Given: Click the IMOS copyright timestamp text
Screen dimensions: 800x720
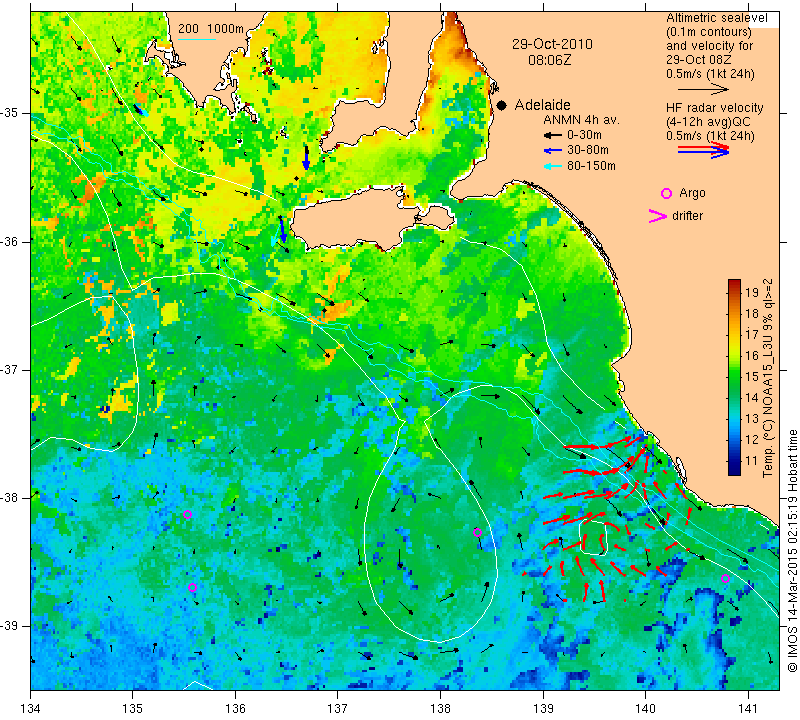Looking at the screenshot, I should [792, 551].
